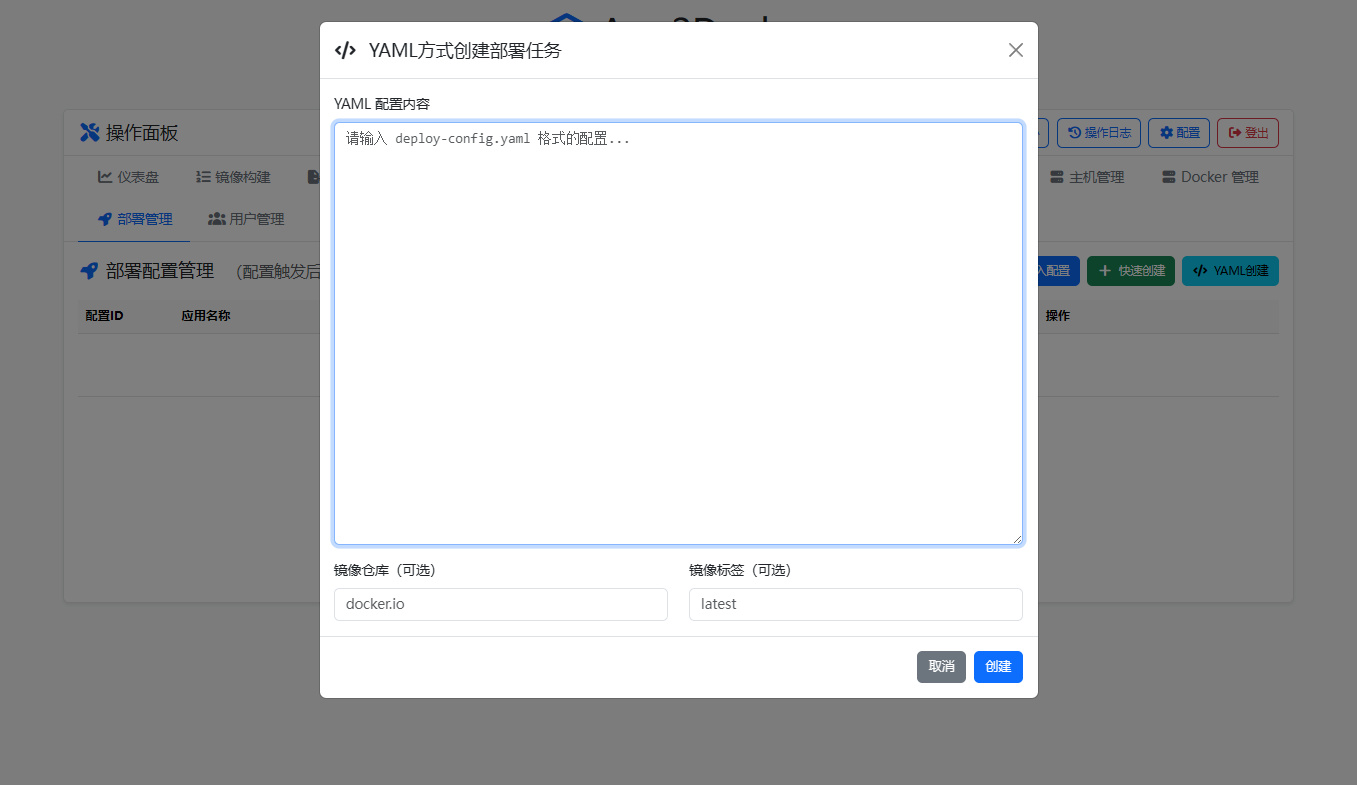The image size is (1357, 785).
Task: Click the blue 创建 button
Action: (x=998, y=667)
